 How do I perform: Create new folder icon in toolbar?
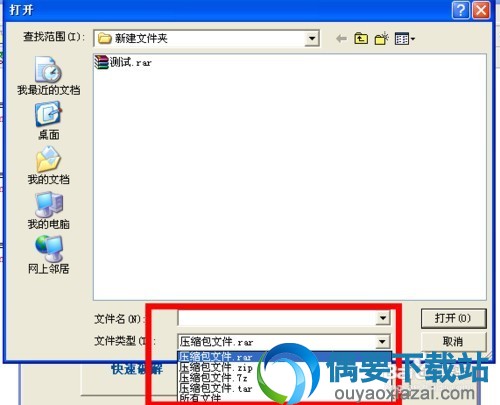381,39
